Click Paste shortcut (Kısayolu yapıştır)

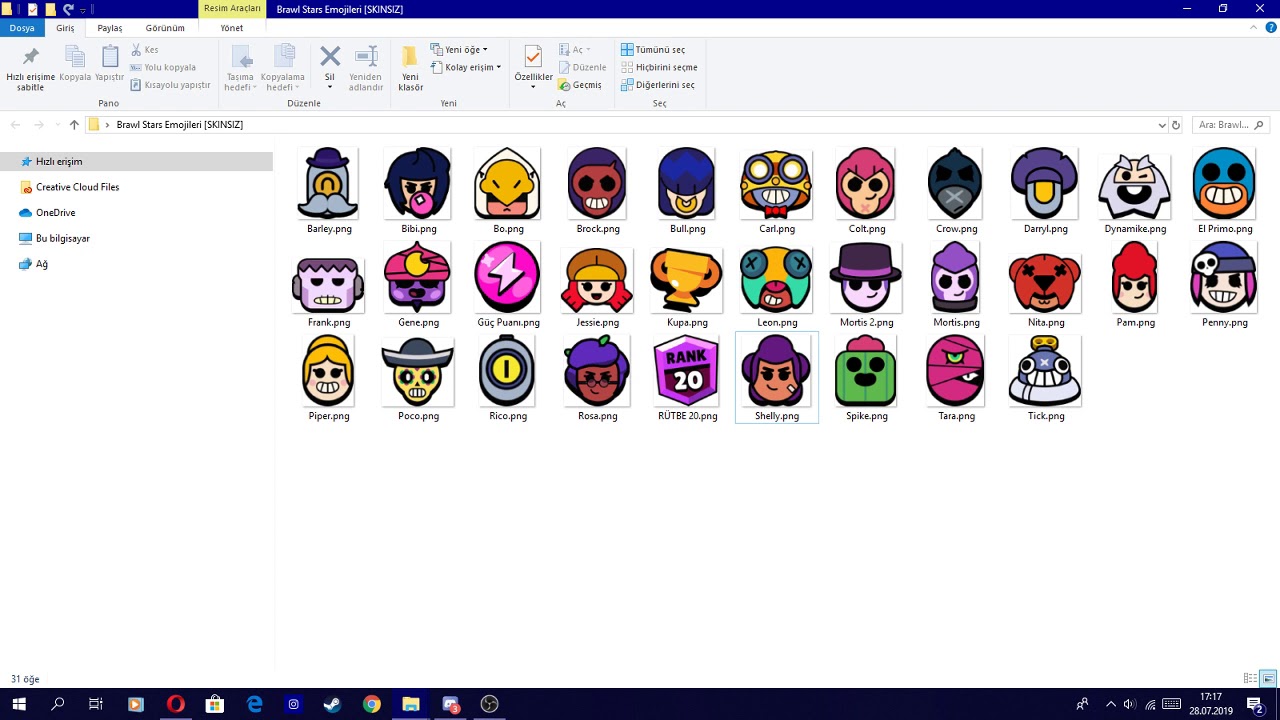coord(170,85)
